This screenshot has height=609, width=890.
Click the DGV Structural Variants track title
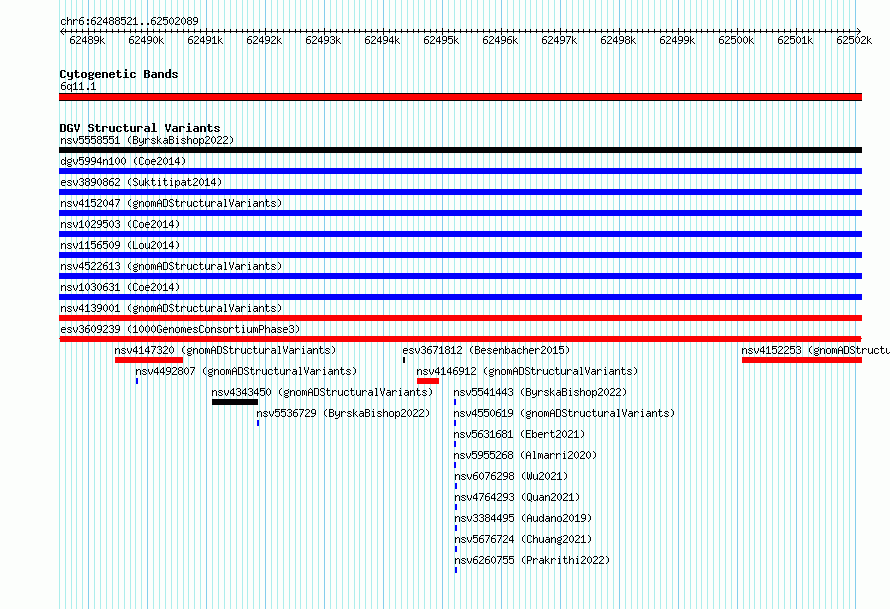[x=140, y=128]
